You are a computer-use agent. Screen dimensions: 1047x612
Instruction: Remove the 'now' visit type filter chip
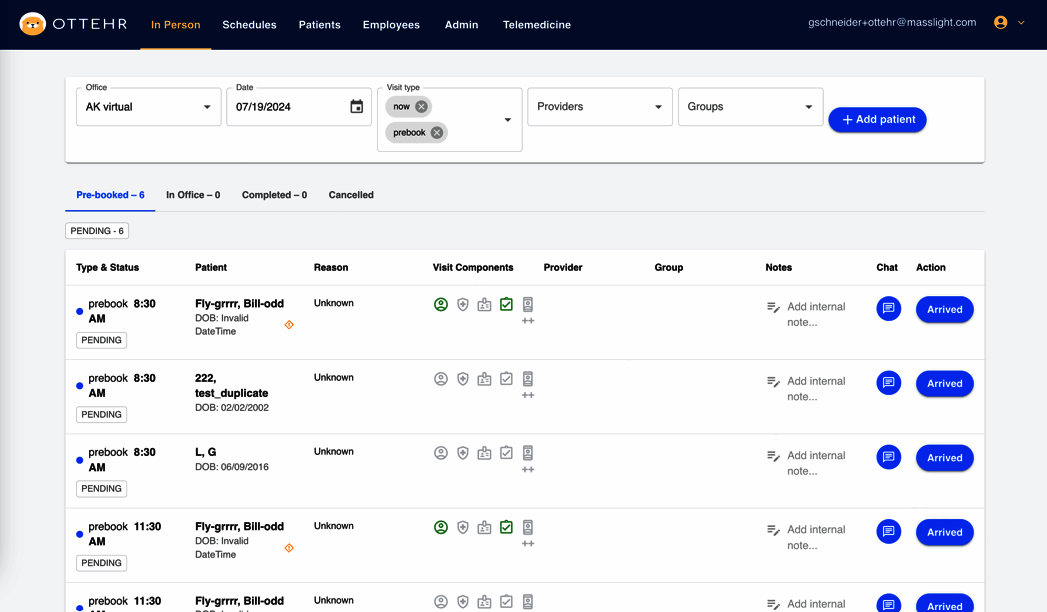422,106
